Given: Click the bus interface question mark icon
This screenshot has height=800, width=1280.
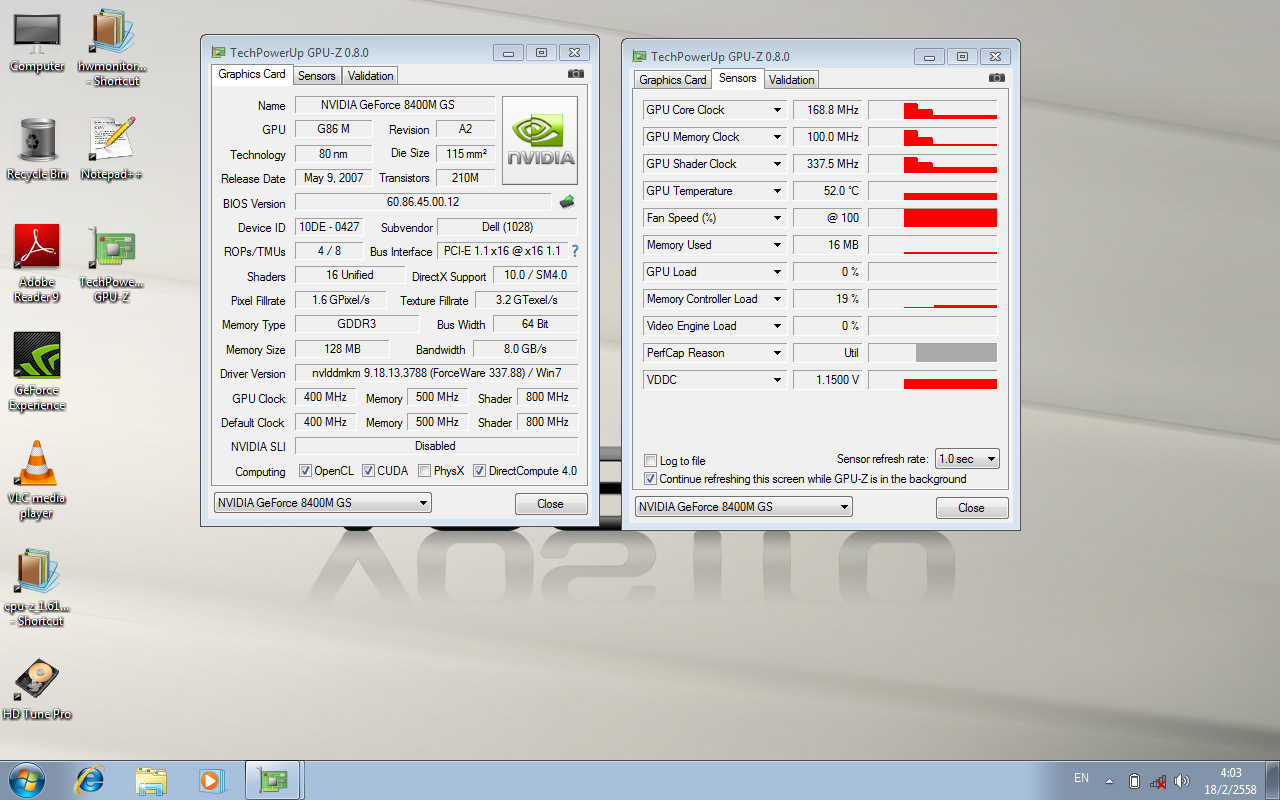Looking at the screenshot, I should (x=575, y=251).
